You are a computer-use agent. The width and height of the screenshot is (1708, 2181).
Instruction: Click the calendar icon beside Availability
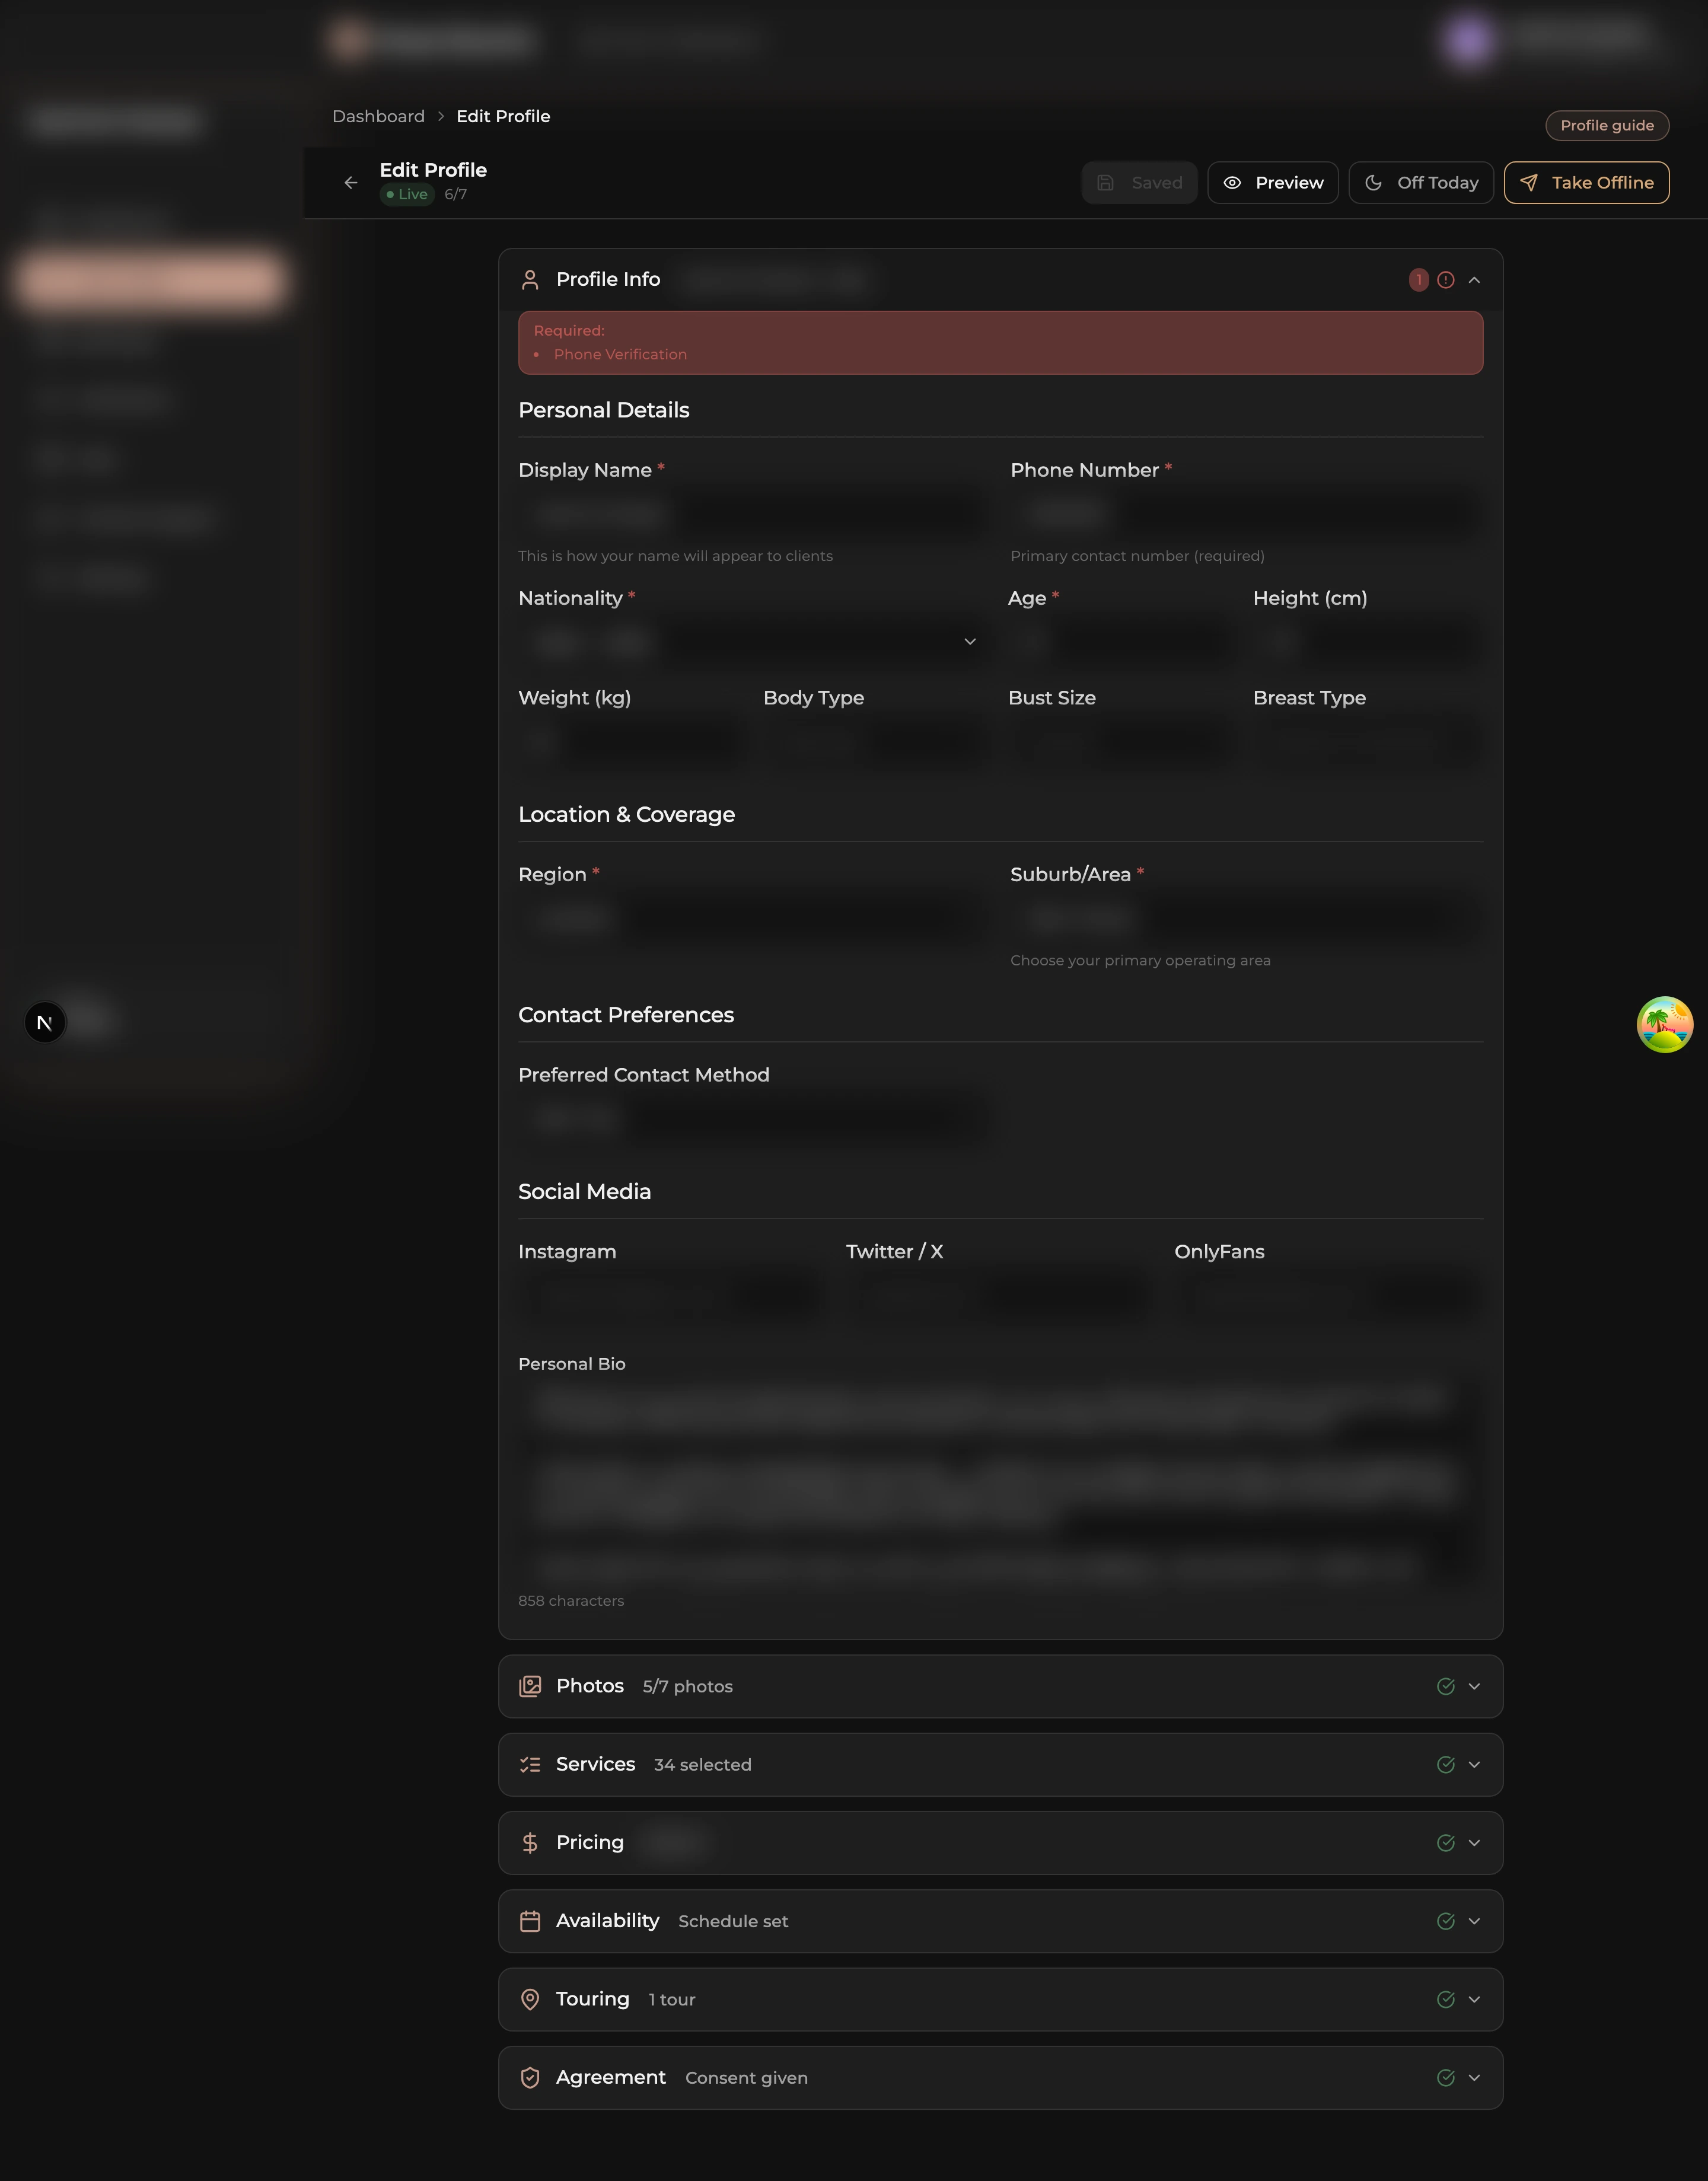tap(530, 1920)
